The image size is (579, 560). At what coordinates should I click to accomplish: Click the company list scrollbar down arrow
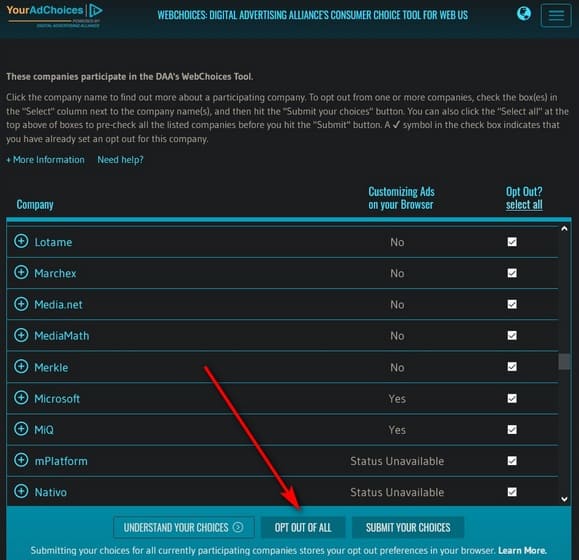tap(564, 499)
